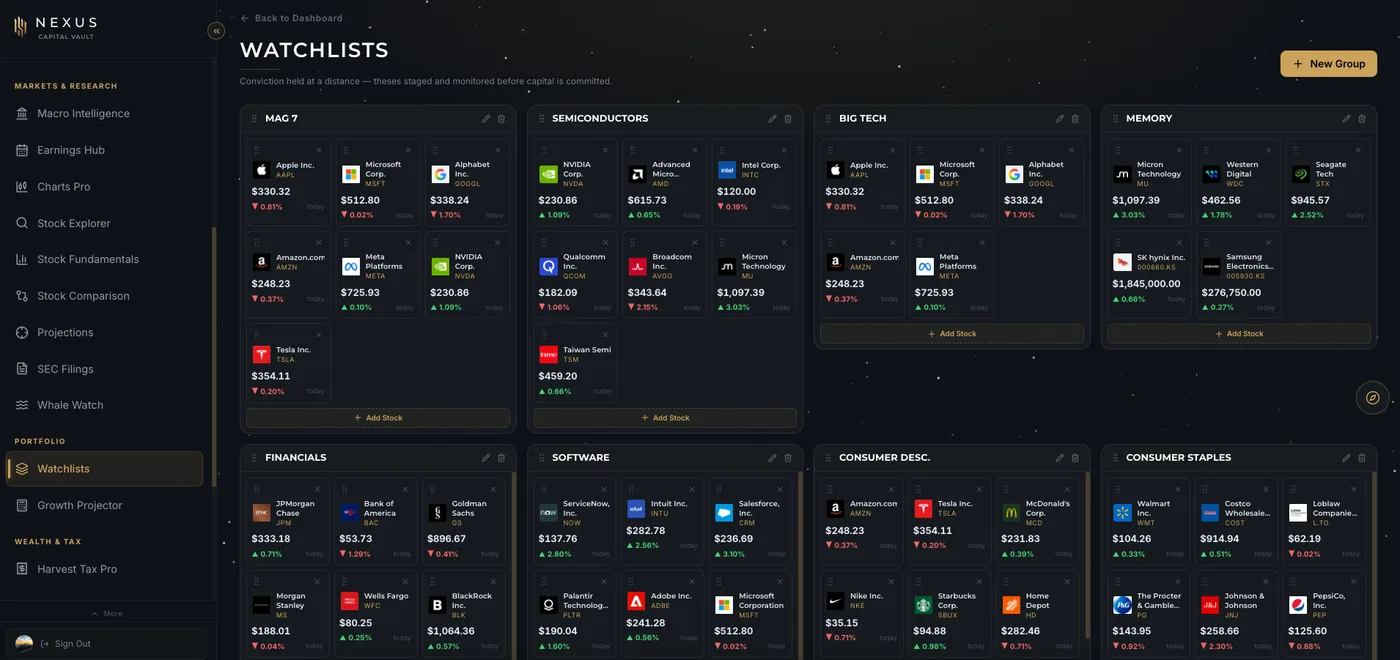This screenshot has height=660, width=1400.
Task: Remove Intel Corp. from SEMICONDUCTORS
Action: pyautogui.click(x=784, y=150)
